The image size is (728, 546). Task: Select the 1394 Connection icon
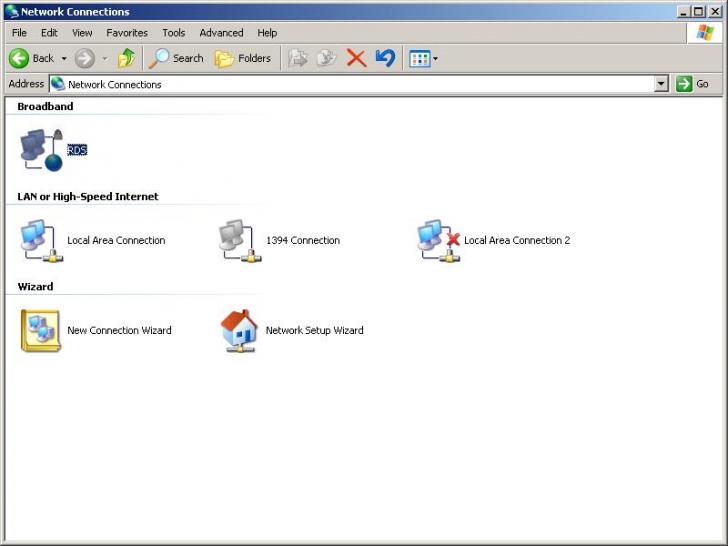click(239, 241)
